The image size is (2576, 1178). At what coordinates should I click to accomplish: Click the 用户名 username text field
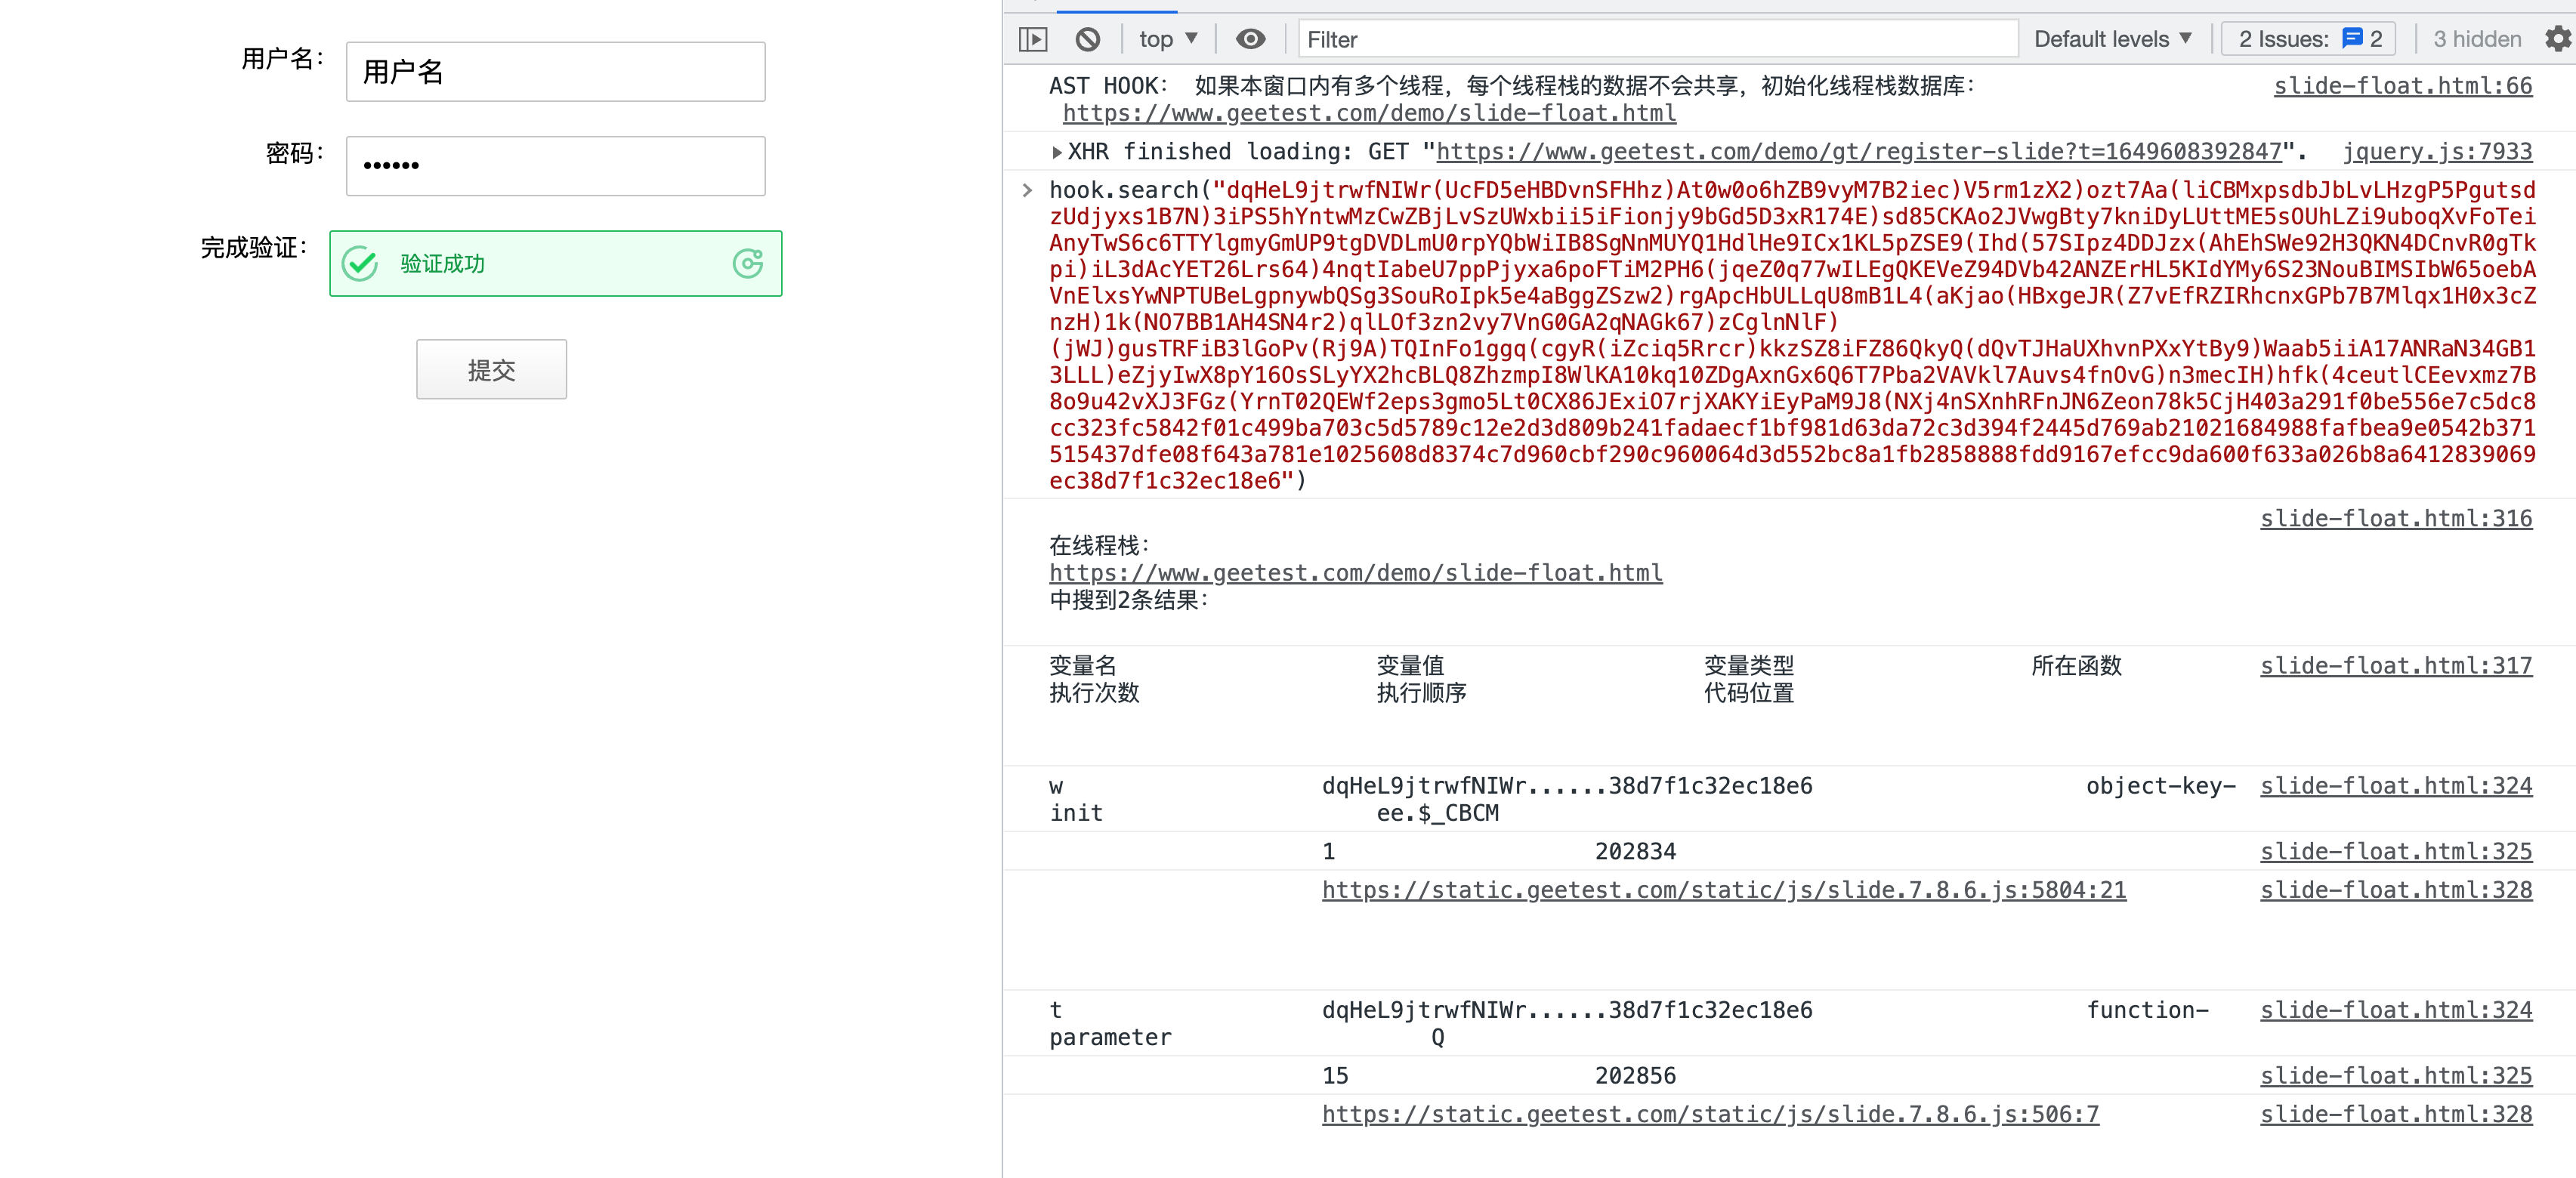click(x=555, y=72)
